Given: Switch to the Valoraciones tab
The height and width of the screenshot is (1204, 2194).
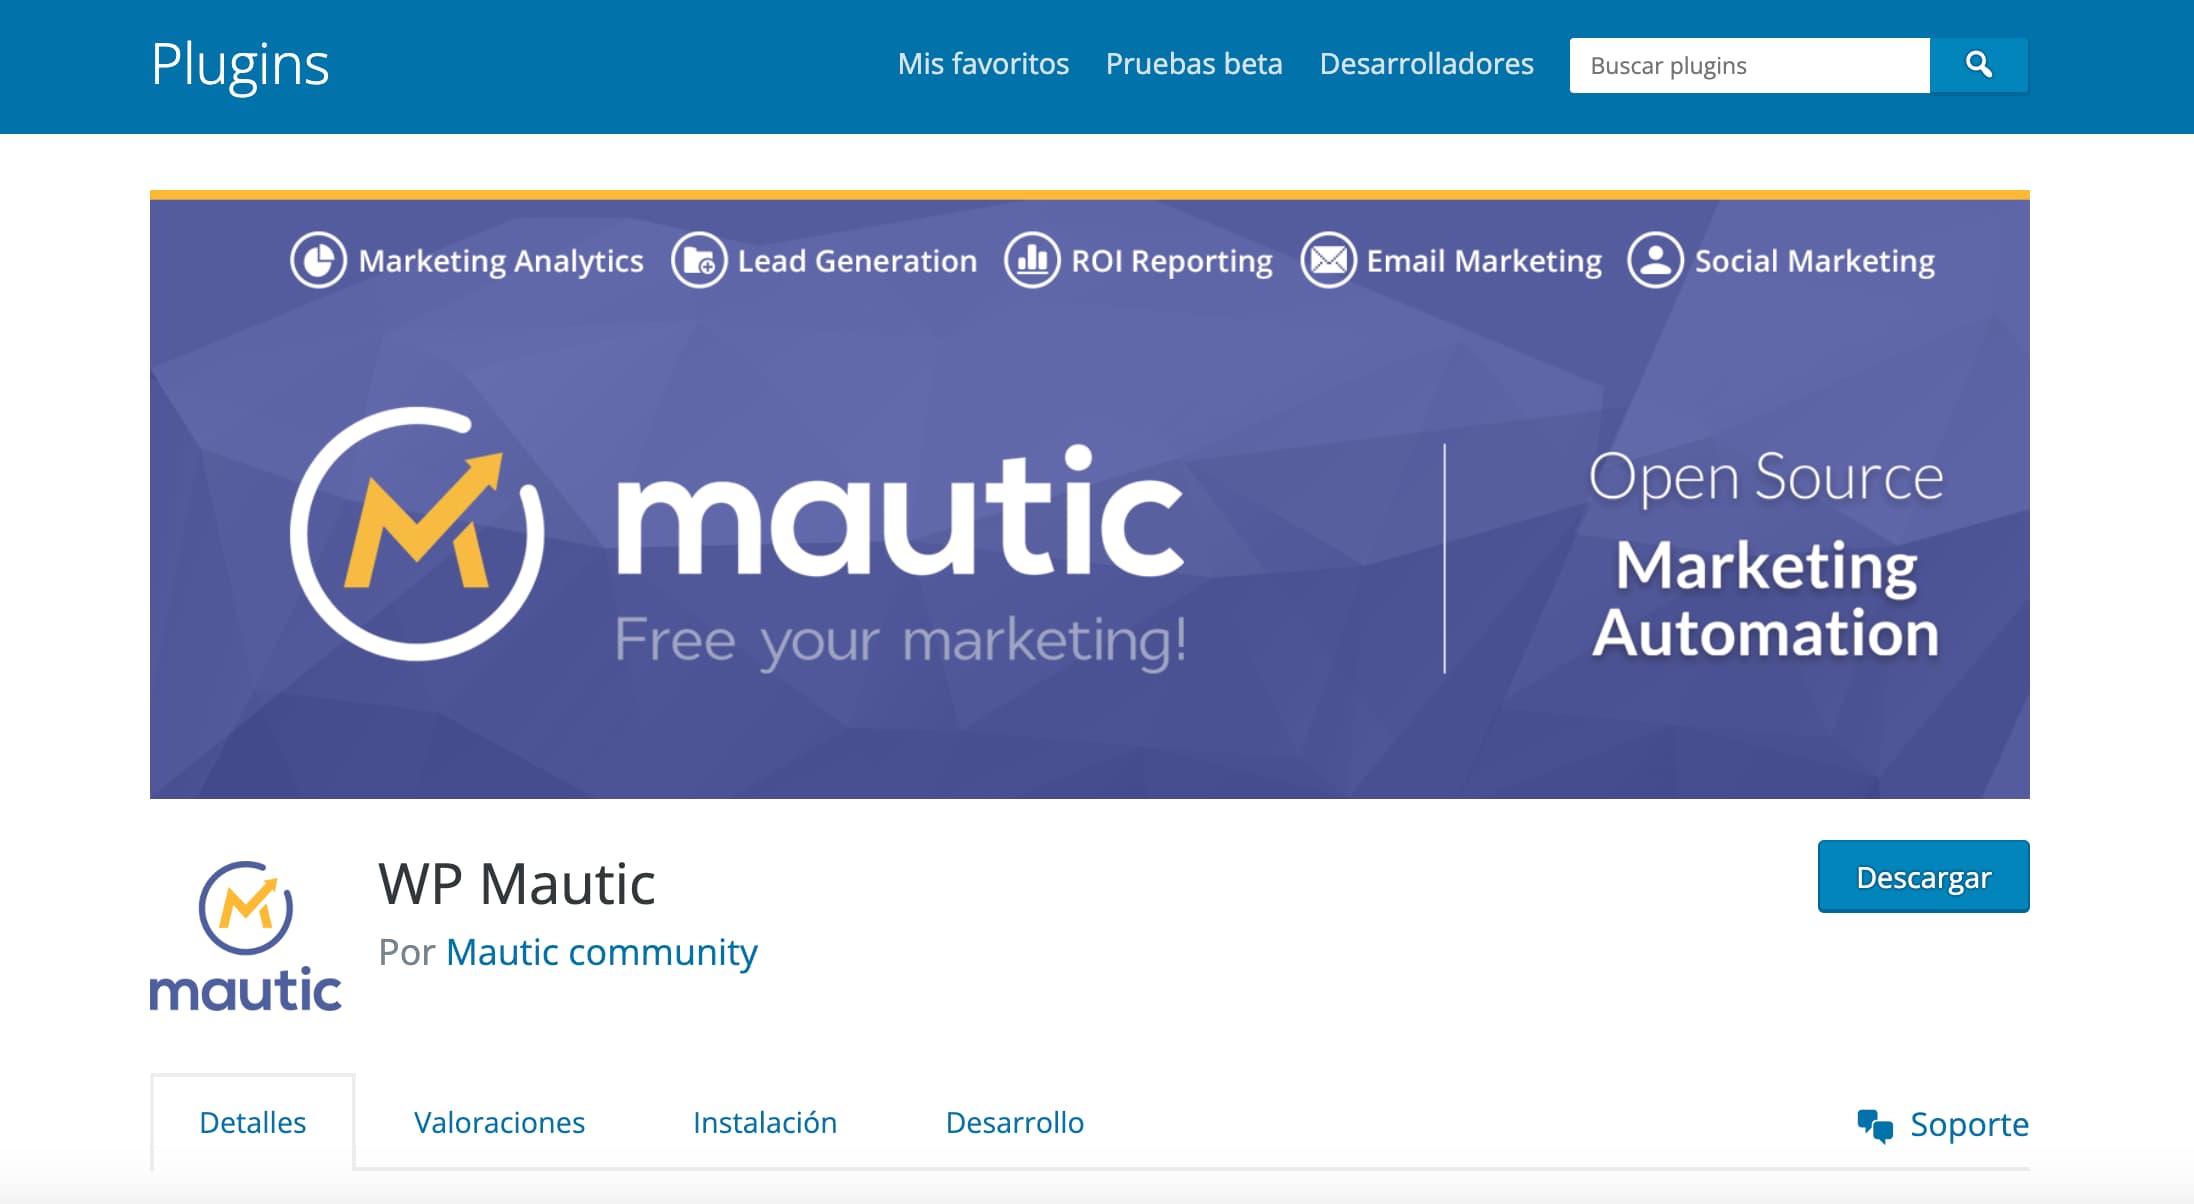Looking at the screenshot, I should (499, 1122).
